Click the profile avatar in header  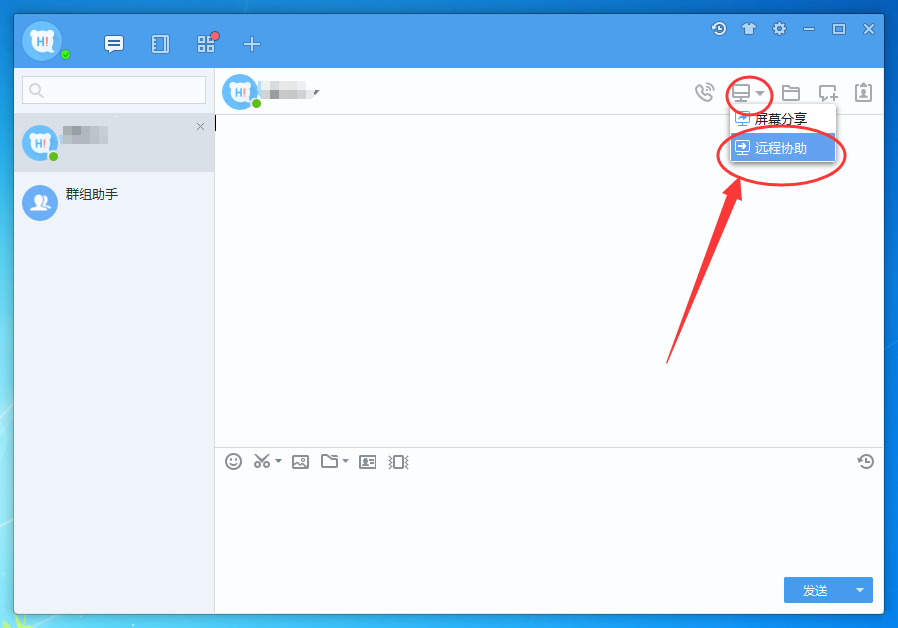(42, 41)
